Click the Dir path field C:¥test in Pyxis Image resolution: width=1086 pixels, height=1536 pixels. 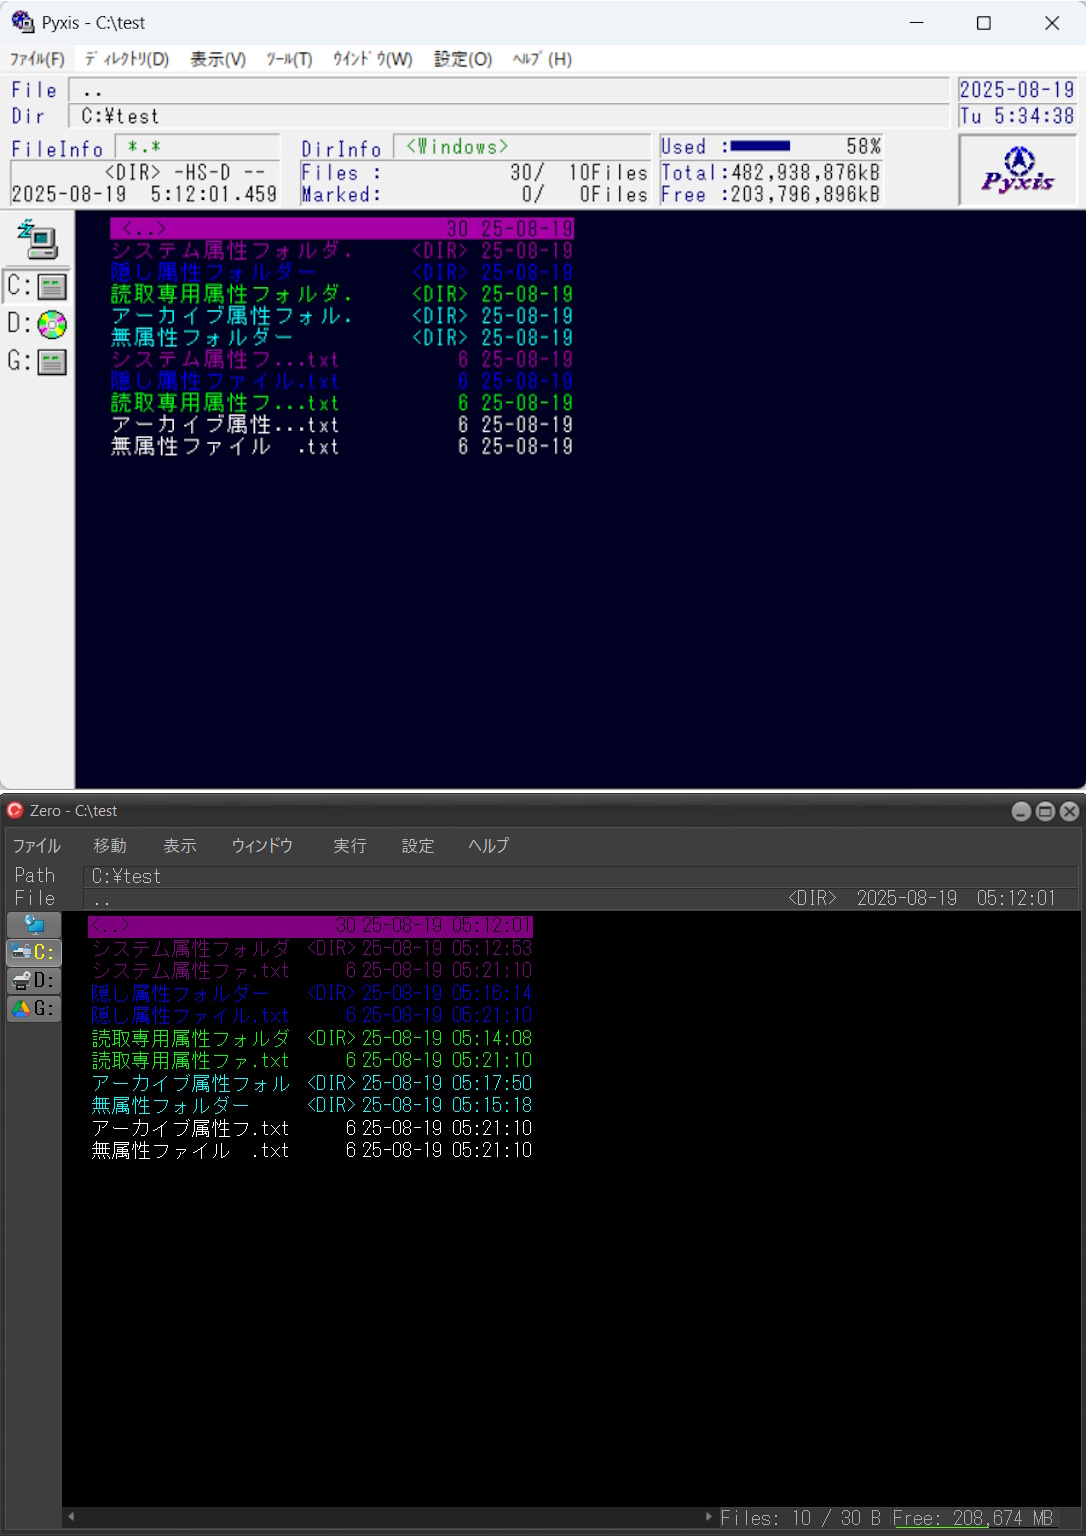pyautogui.click(x=508, y=116)
